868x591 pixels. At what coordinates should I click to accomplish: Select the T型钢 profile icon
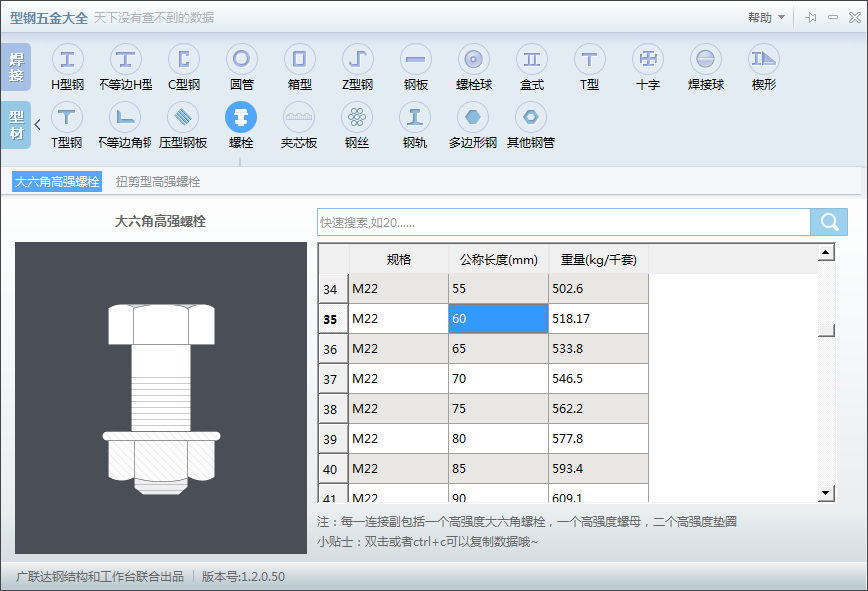pos(67,117)
